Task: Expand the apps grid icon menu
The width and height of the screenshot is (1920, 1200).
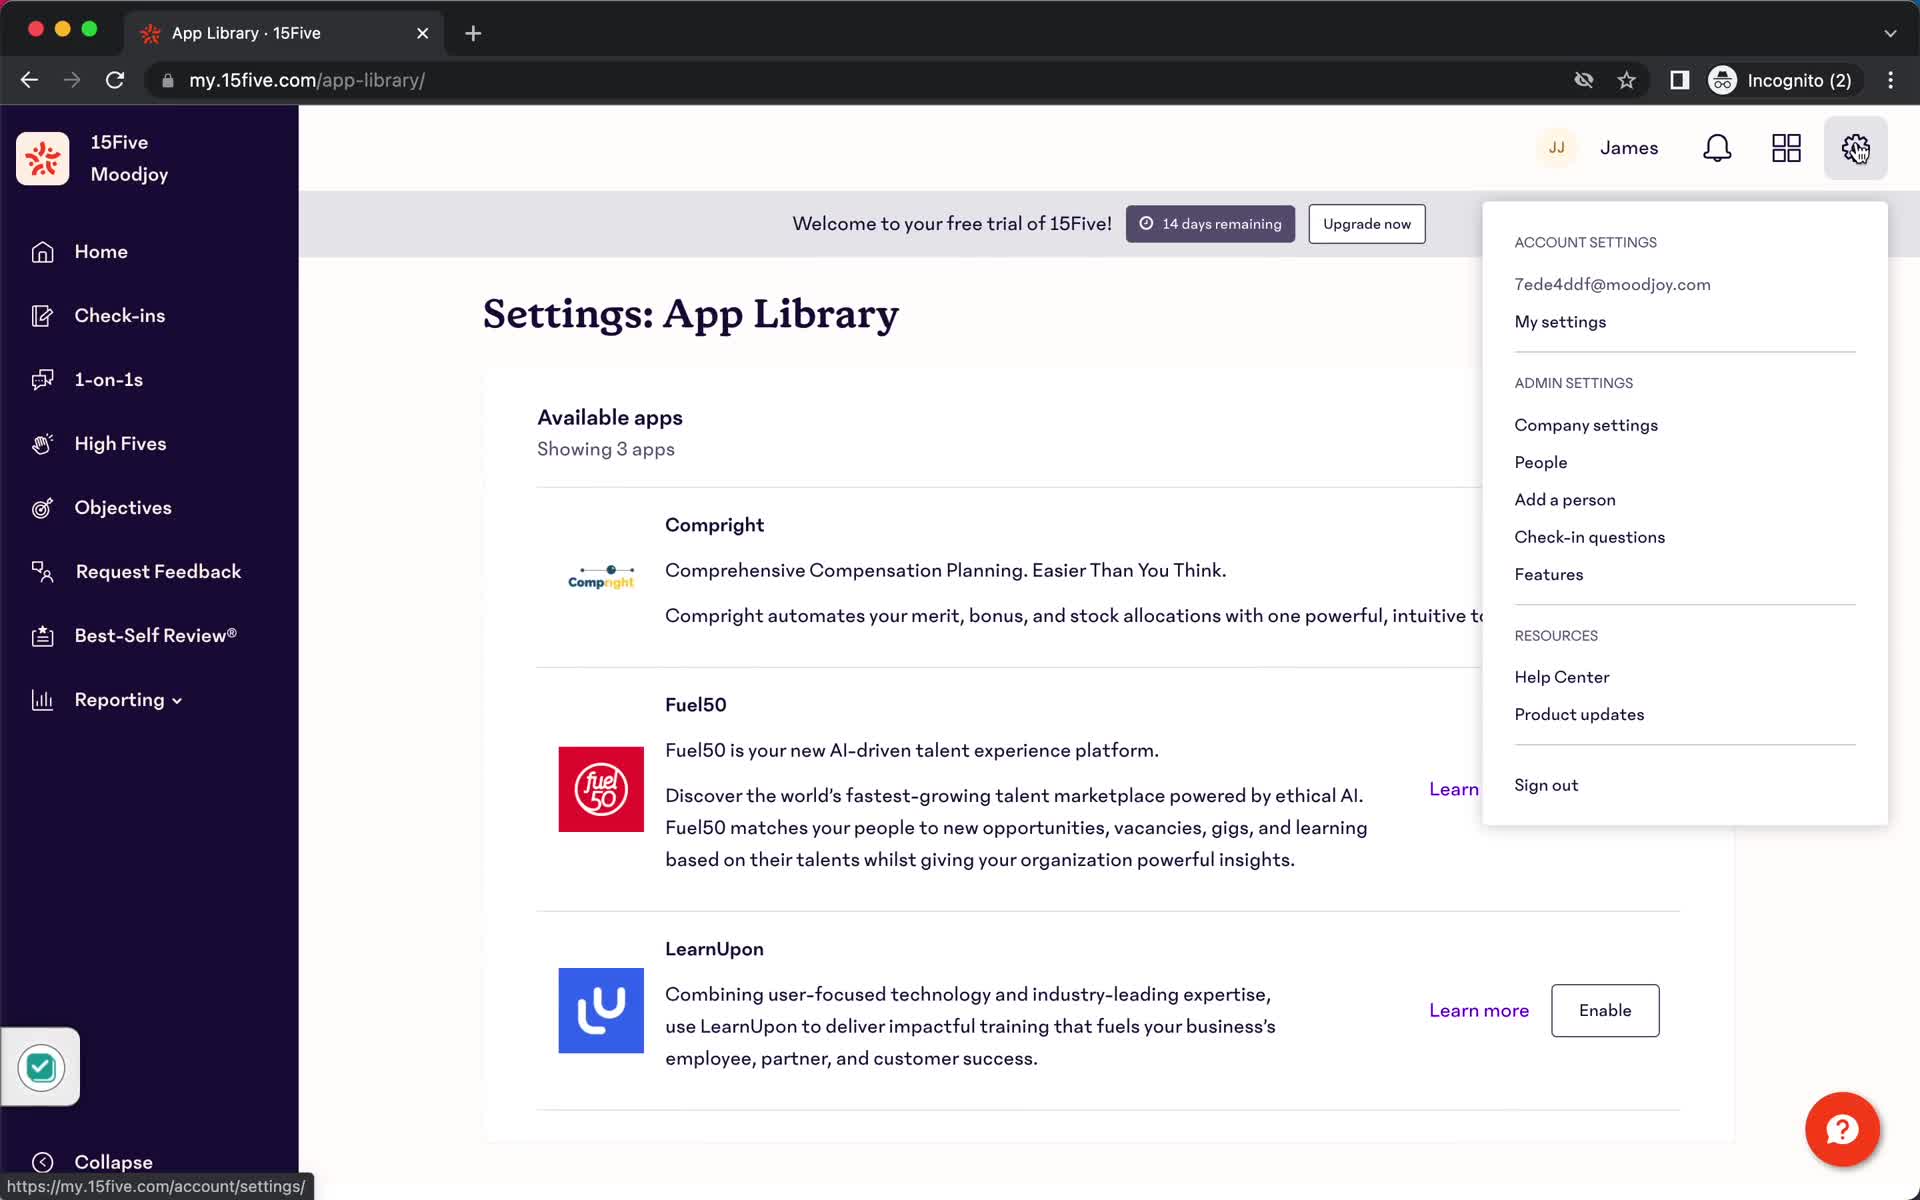Action: (1787, 148)
